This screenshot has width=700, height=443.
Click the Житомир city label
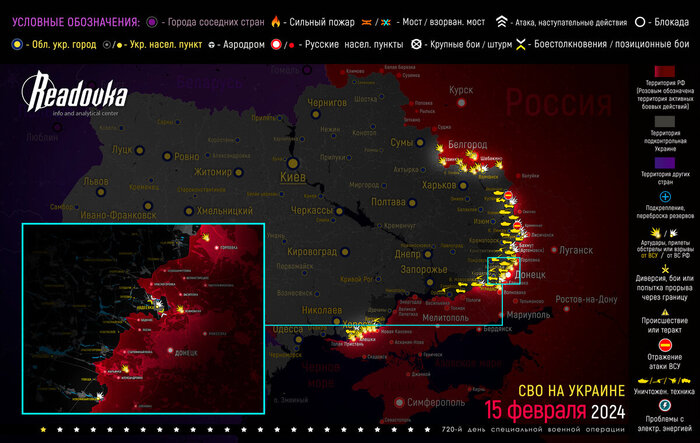pyautogui.click(x=212, y=172)
